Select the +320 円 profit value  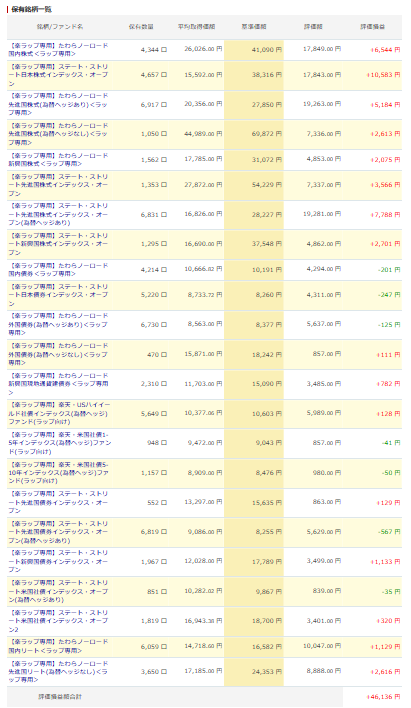pos(388,621)
